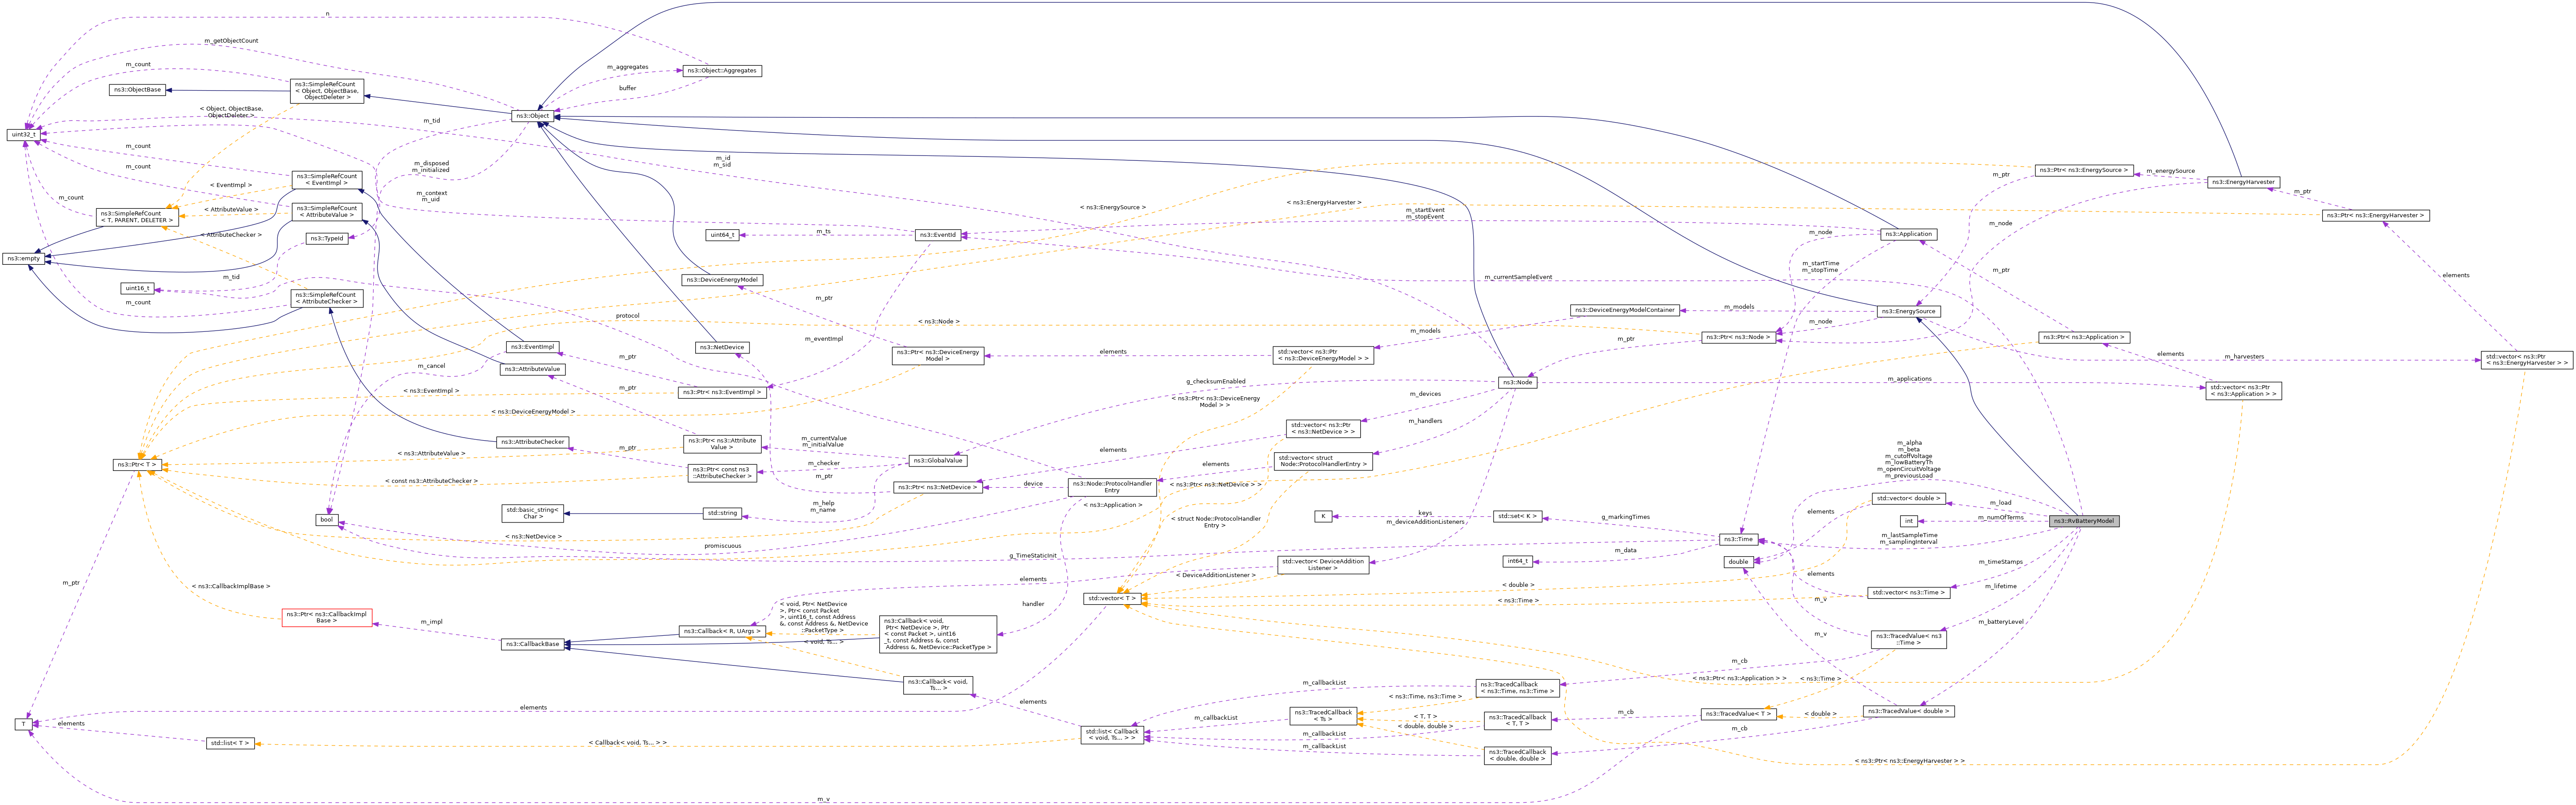Select the gray ns3::RvBatteryModel node
The height and width of the screenshot is (805, 2576).
pos(2084,521)
